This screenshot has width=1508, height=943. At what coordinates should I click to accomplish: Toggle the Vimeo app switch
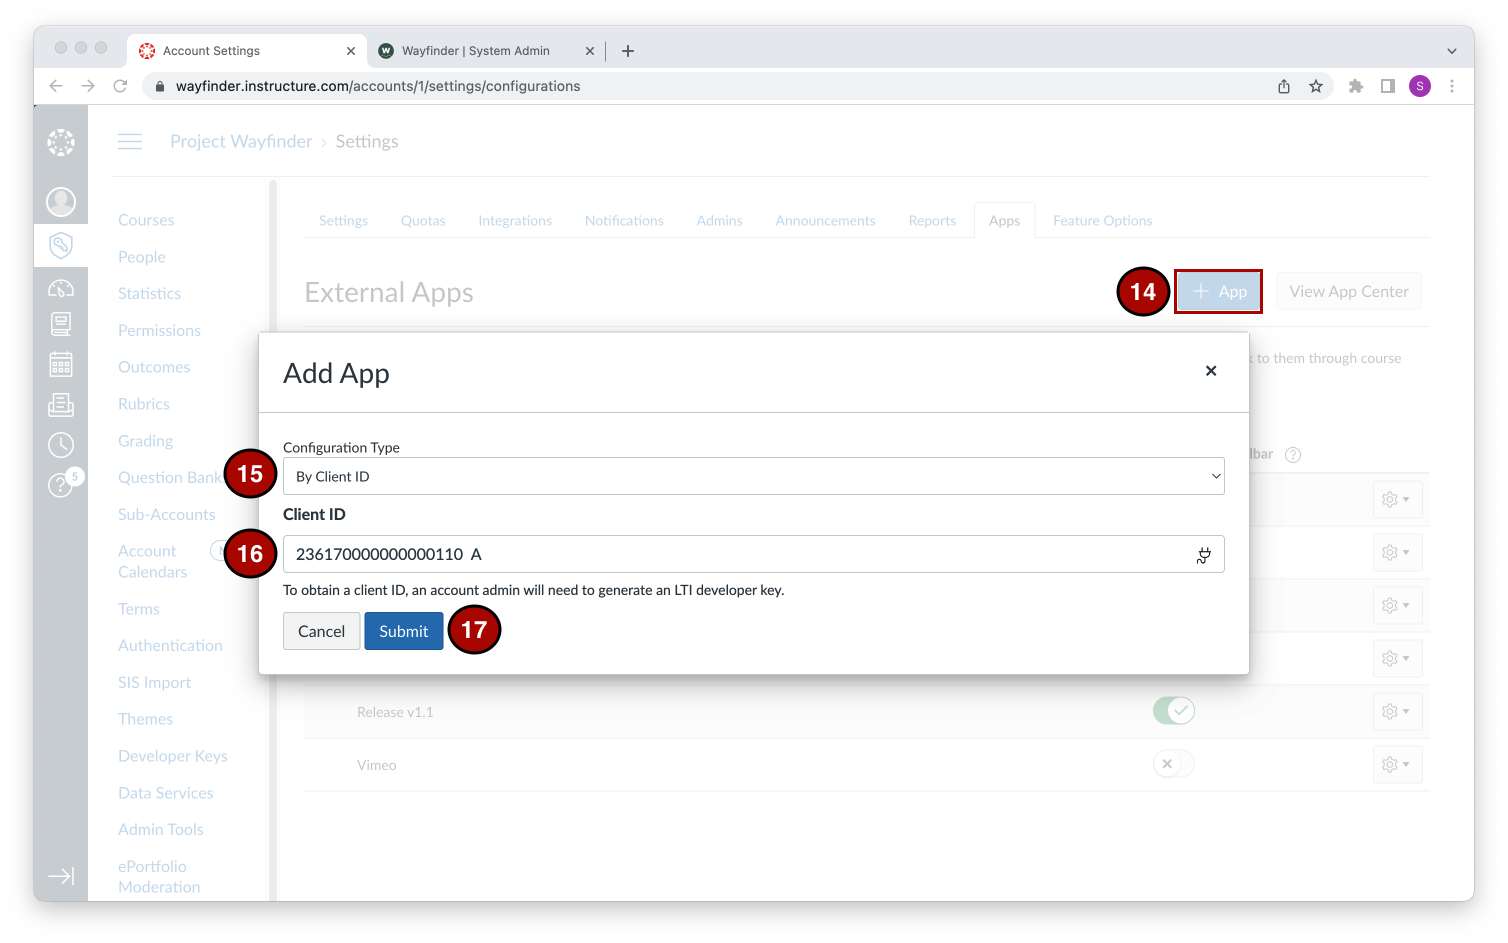(x=1174, y=764)
